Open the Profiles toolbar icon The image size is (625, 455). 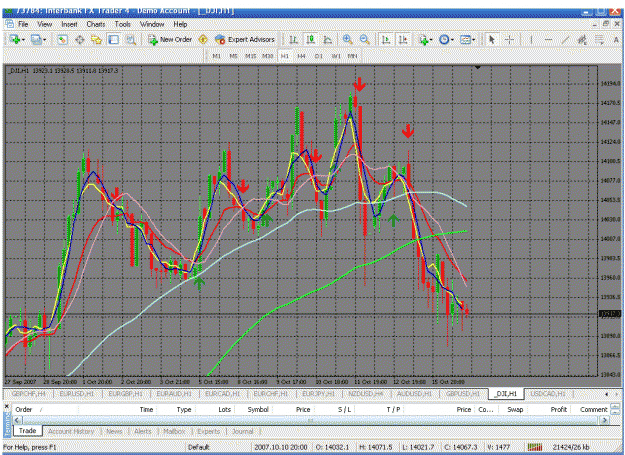[x=36, y=40]
